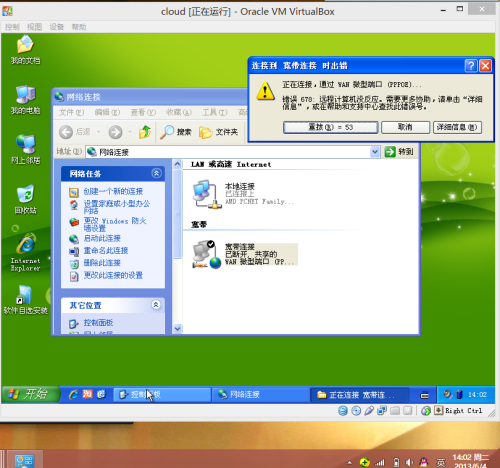Image resolution: width=500 pixels, height=468 pixels.
Task: Click Create a new connection link
Action: [x=113, y=191]
